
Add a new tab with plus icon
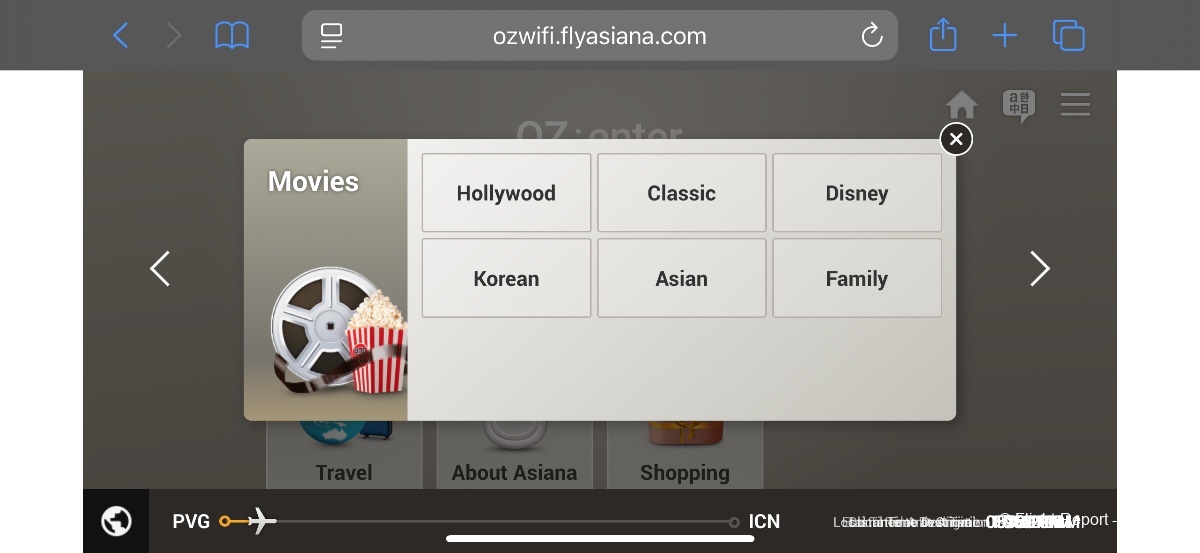(x=1004, y=36)
